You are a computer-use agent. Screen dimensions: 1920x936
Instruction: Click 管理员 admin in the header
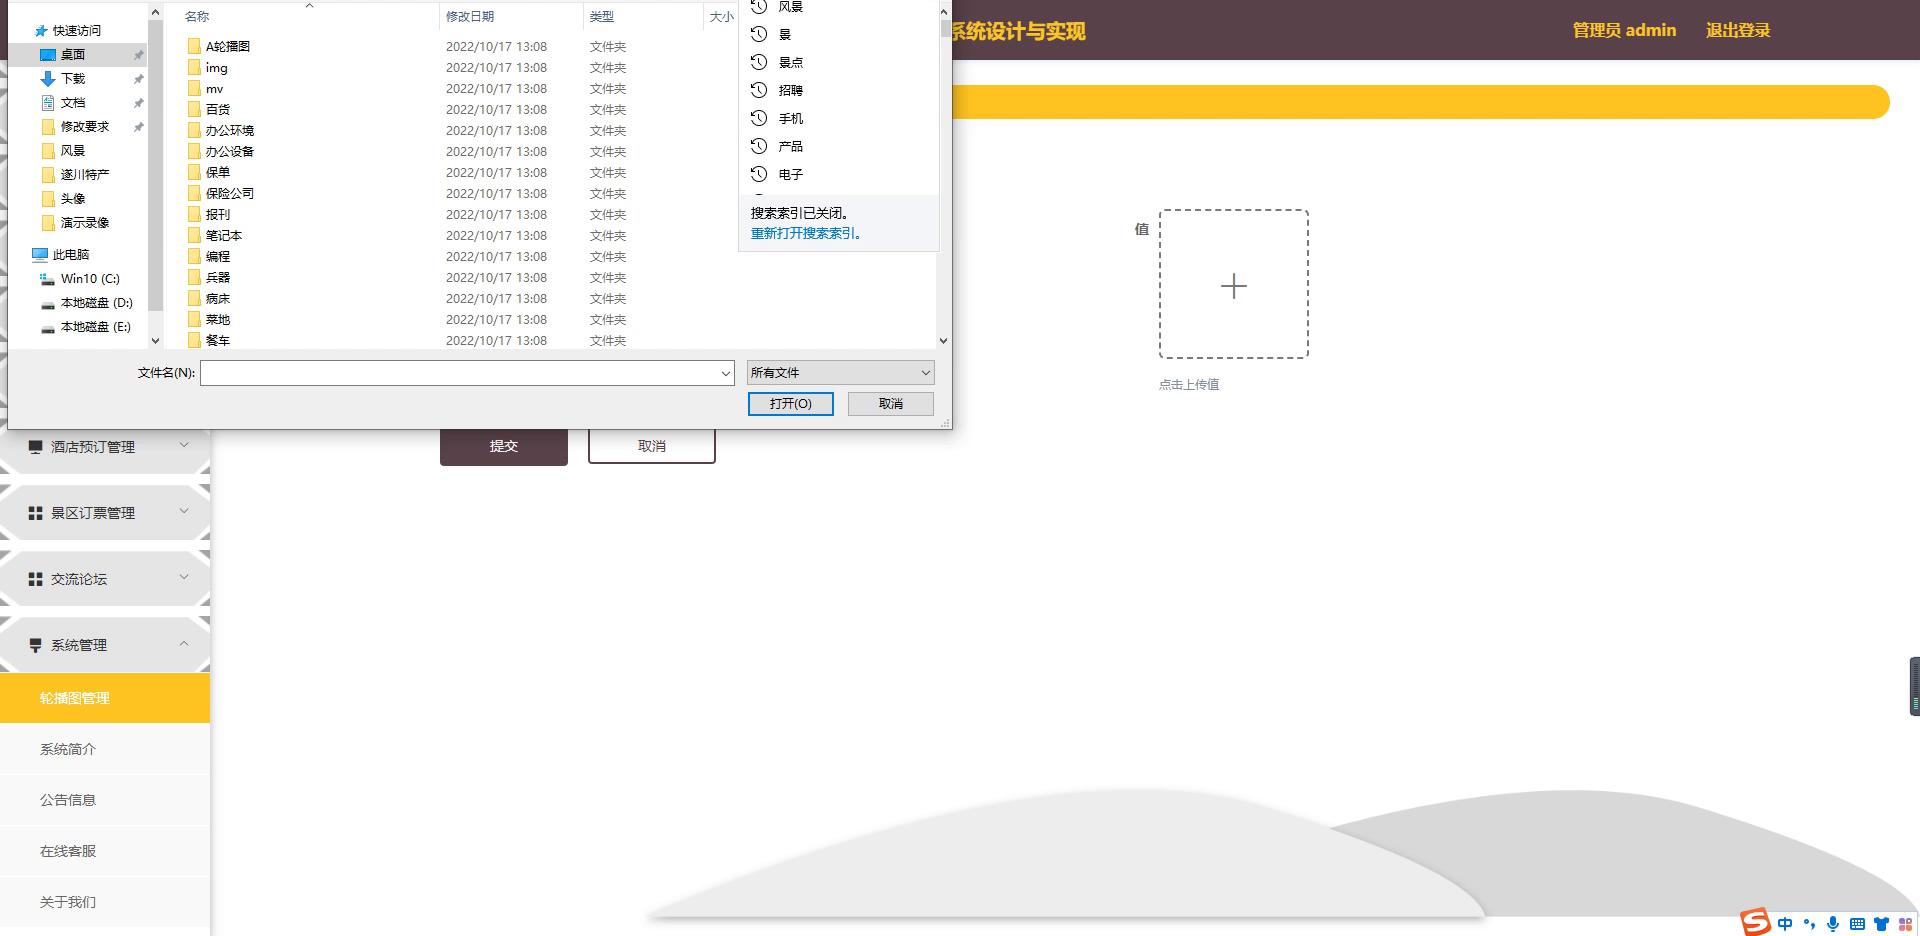click(x=1624, y=30)
